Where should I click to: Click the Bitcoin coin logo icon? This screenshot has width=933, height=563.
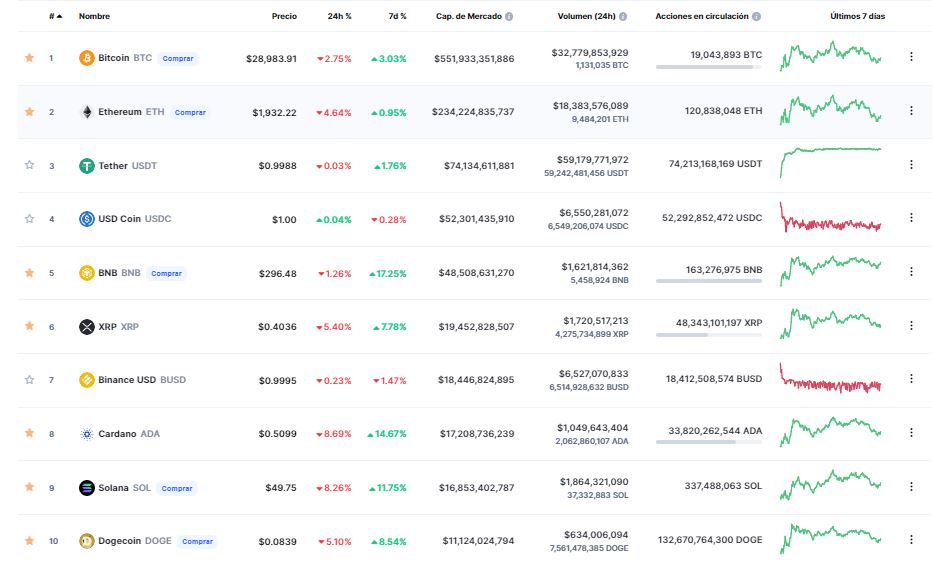(x=87, y=58)
